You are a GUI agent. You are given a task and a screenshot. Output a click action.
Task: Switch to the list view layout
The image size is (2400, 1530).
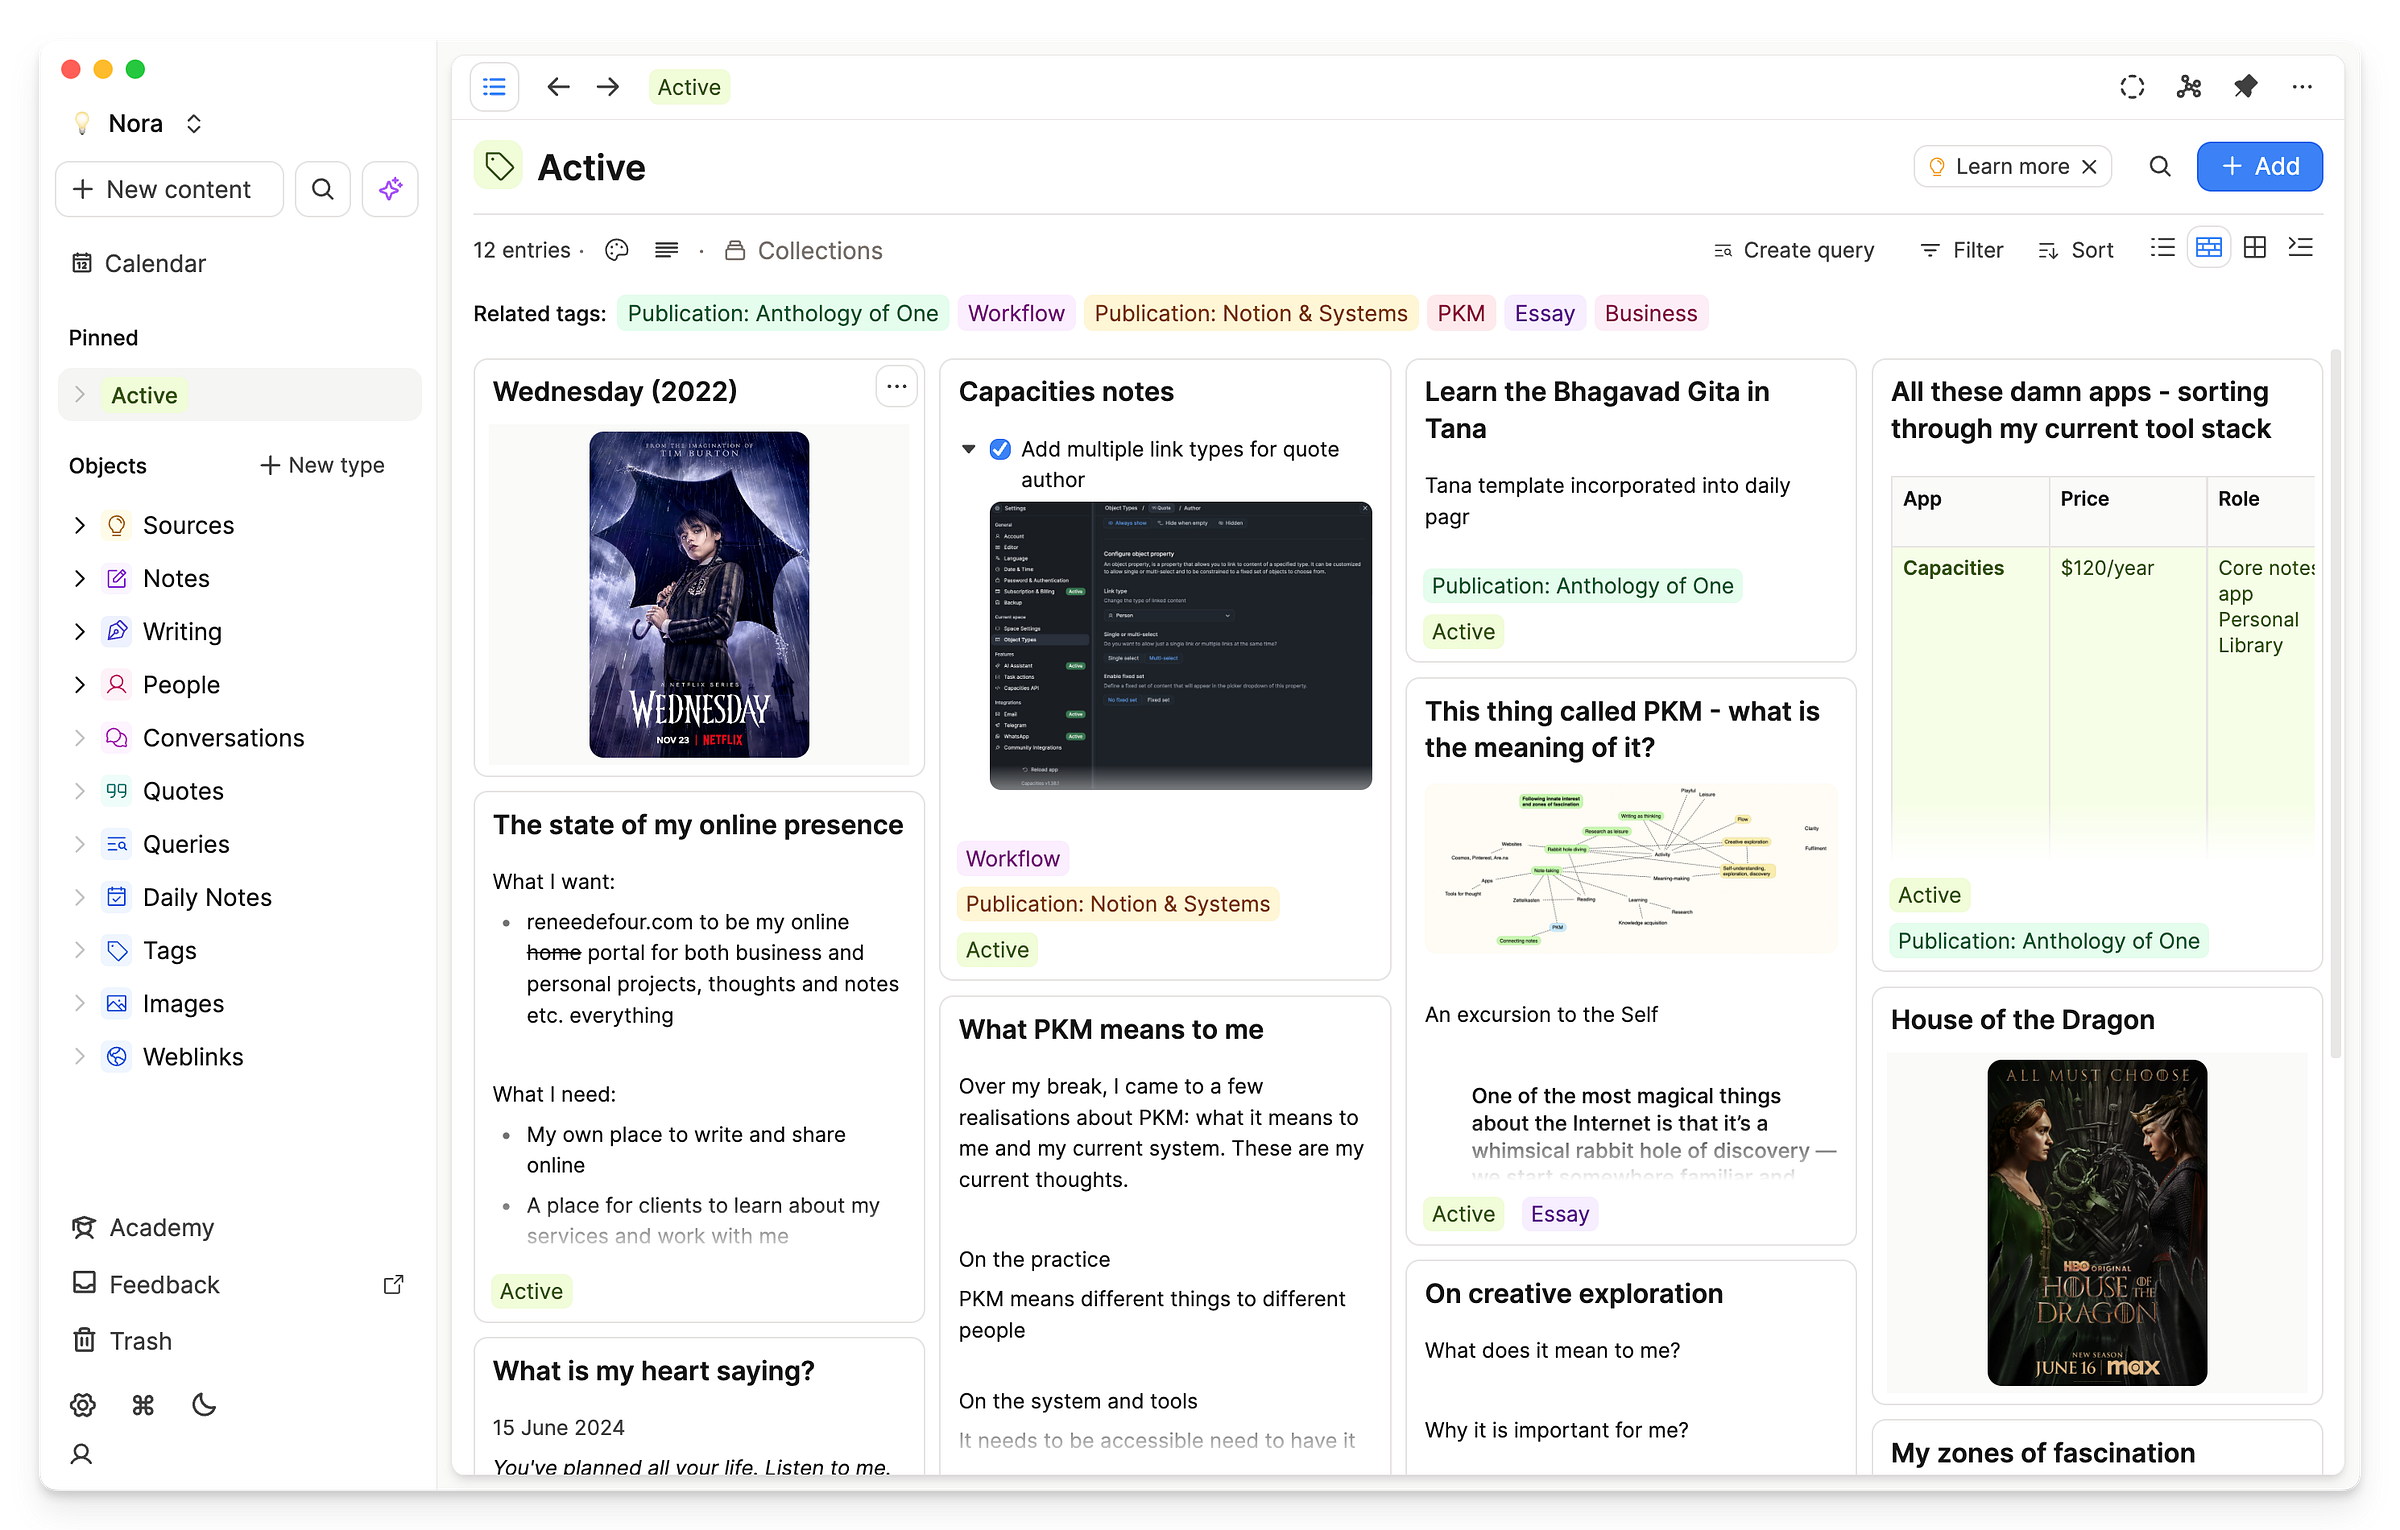2162,248
